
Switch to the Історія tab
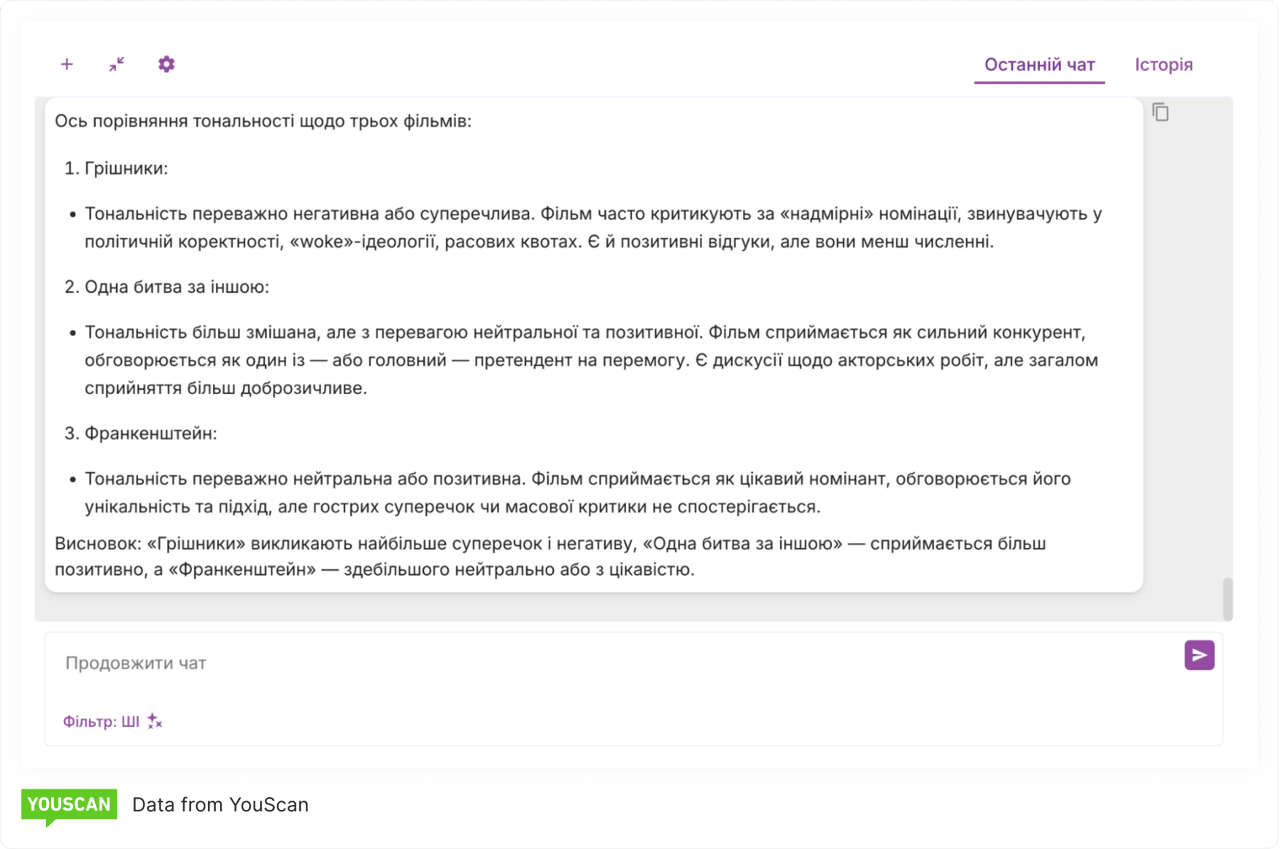coord(1163,63)
